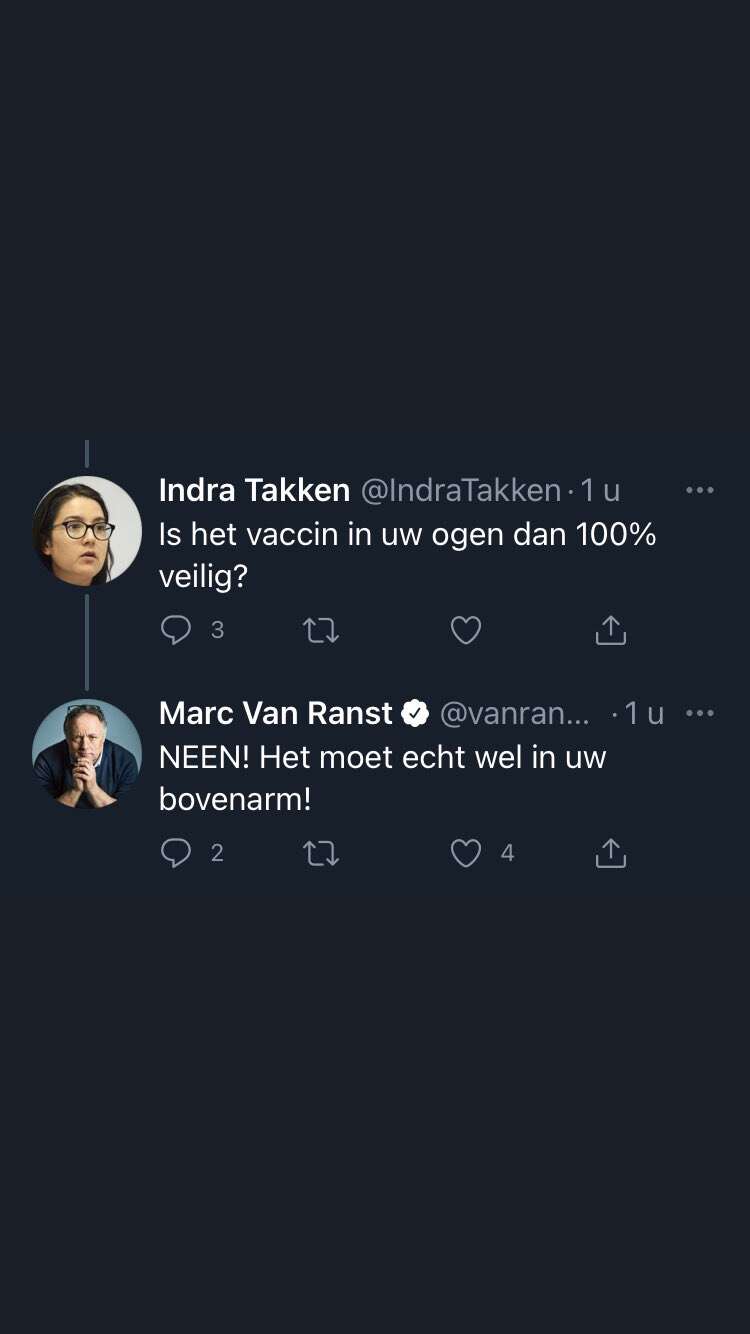
Task: Like Marc Van Ranst's reply
Action: (x=466, y=853)
